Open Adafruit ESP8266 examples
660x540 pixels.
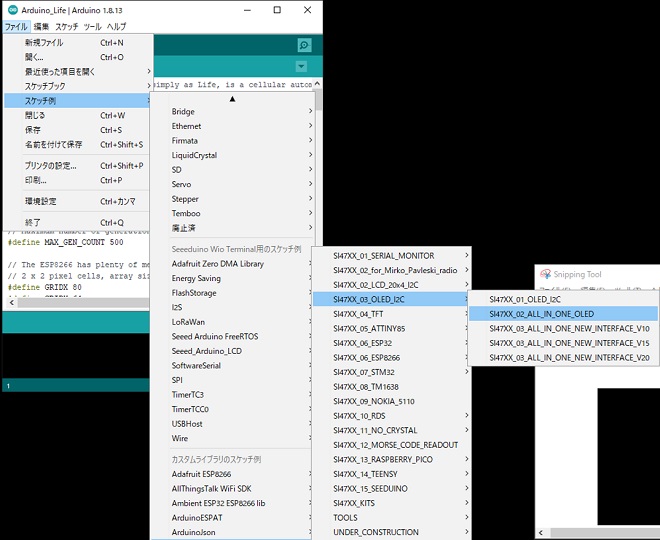[233, 474]
